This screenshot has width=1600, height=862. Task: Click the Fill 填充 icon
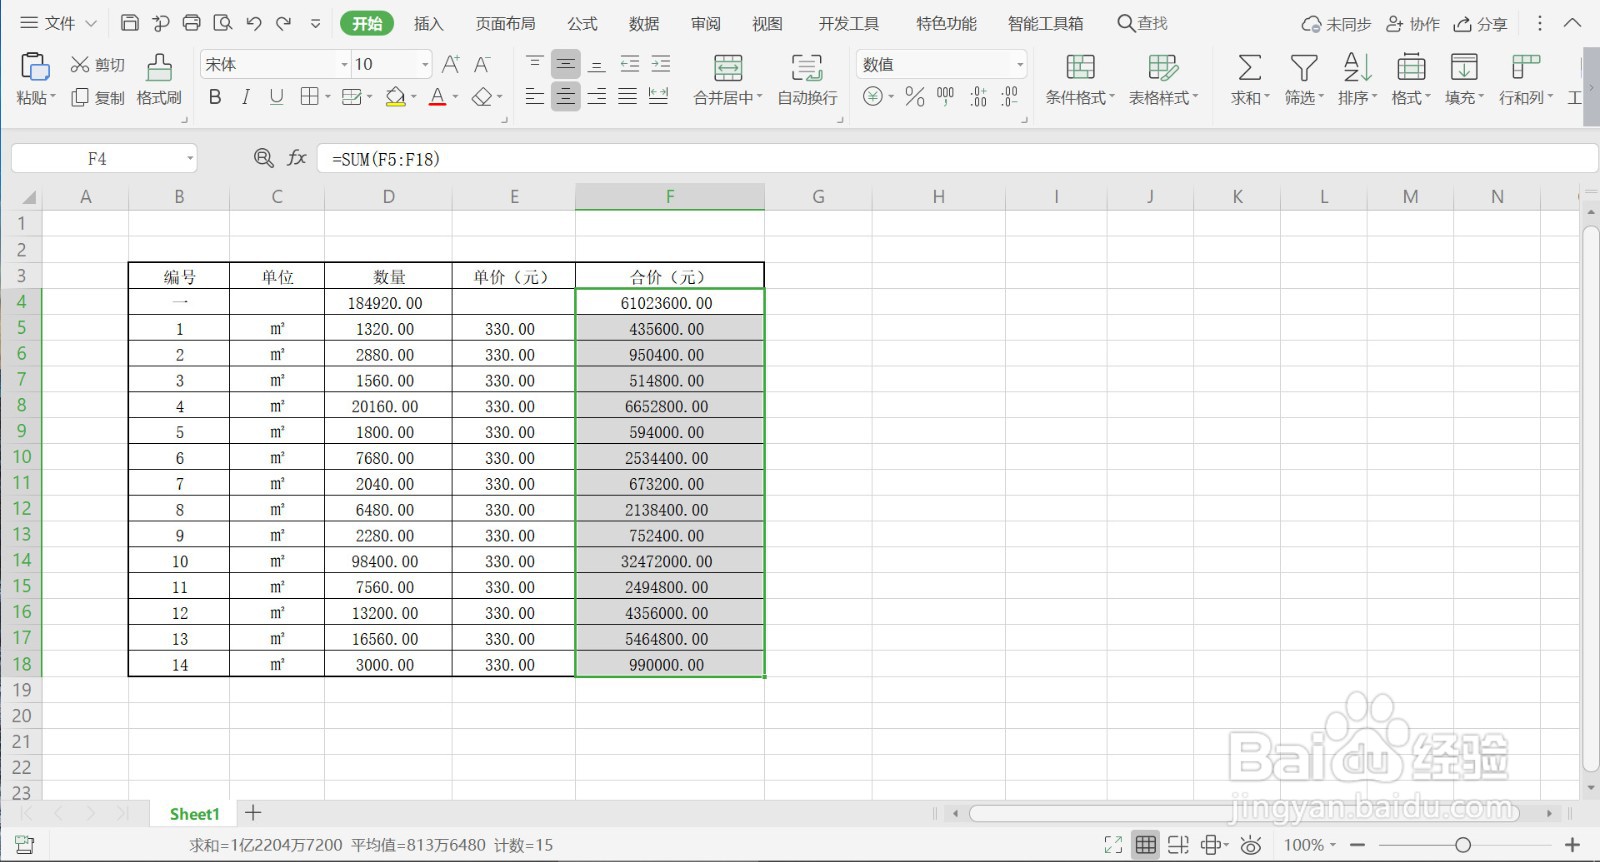[x=1464, y=68]
